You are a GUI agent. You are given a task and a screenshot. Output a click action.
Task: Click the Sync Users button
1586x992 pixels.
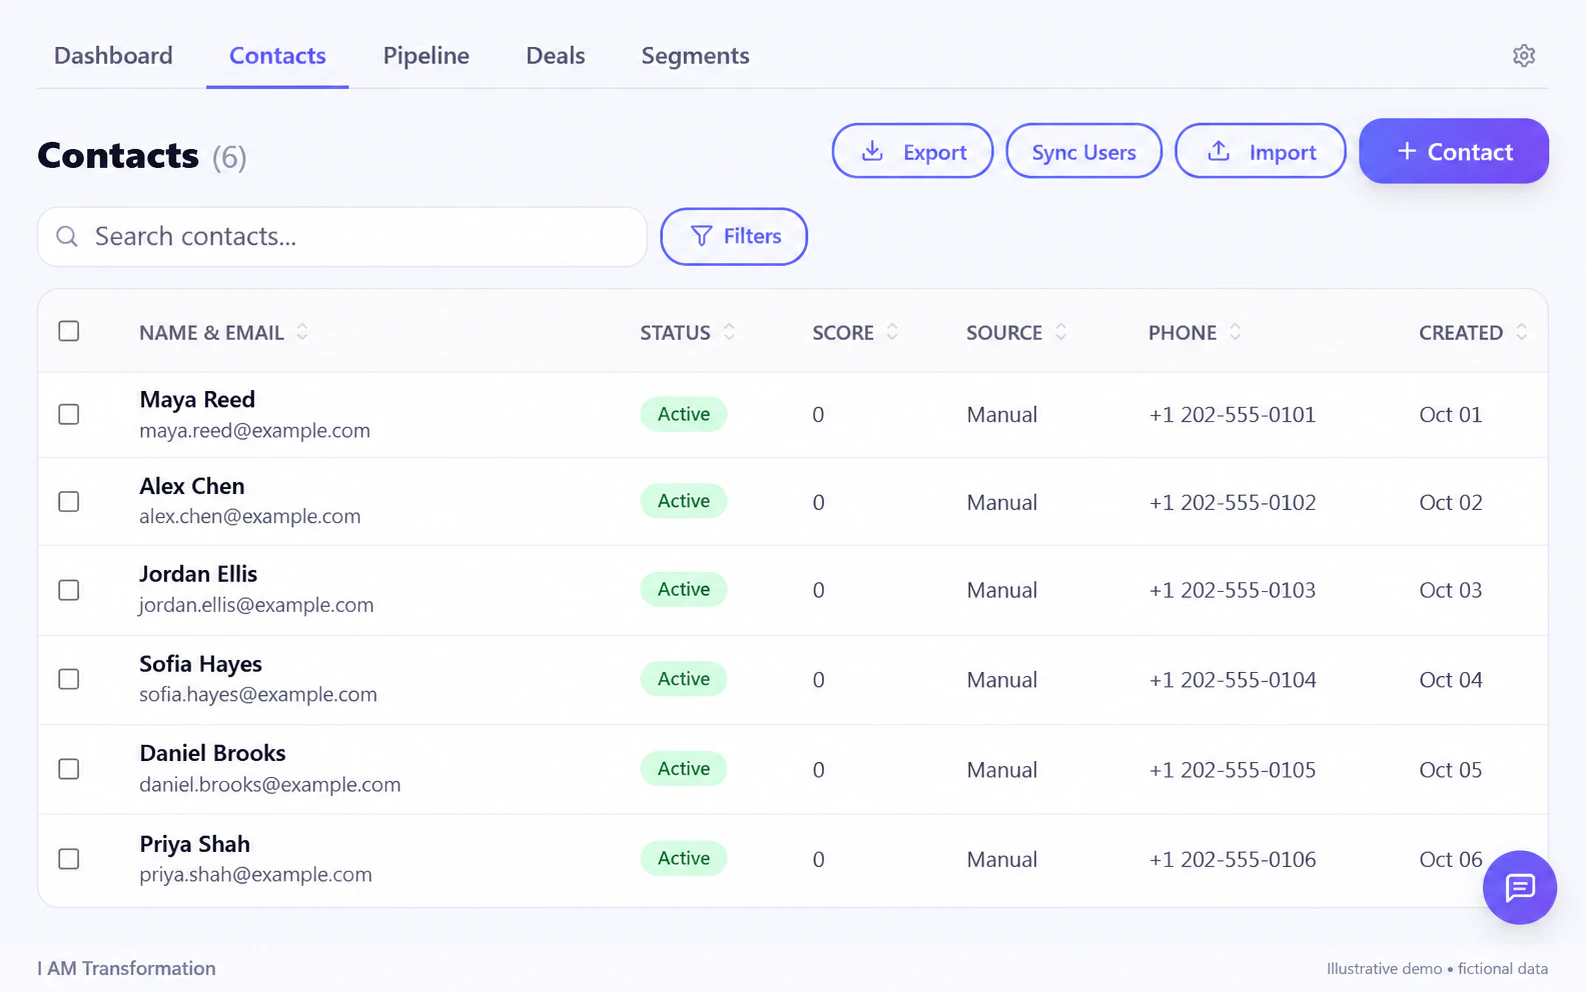pos(1084,151)
